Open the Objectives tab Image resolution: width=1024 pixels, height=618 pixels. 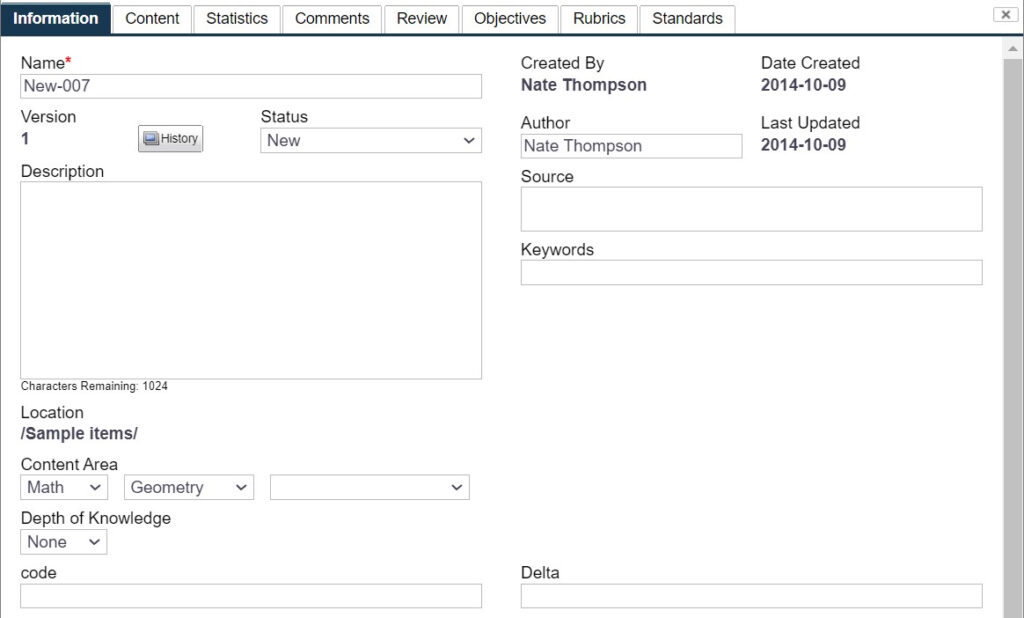tap(510, 18)
